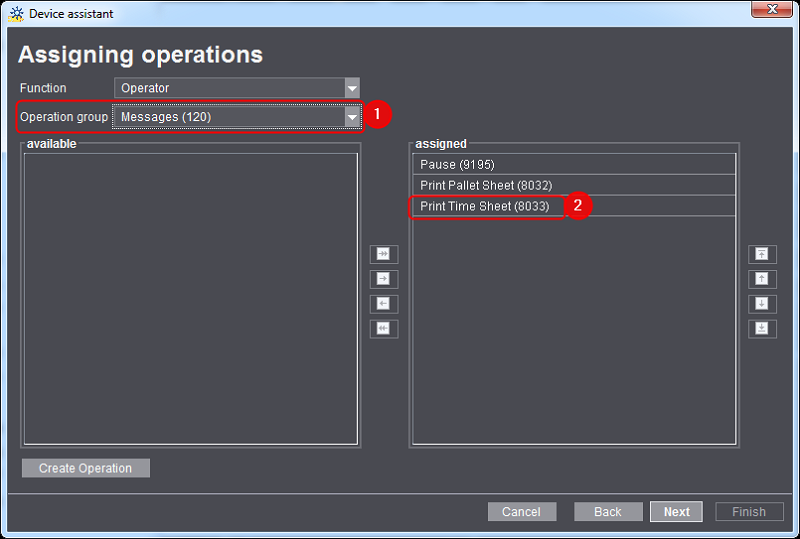Close the Device assistant window

coord(772,9)
